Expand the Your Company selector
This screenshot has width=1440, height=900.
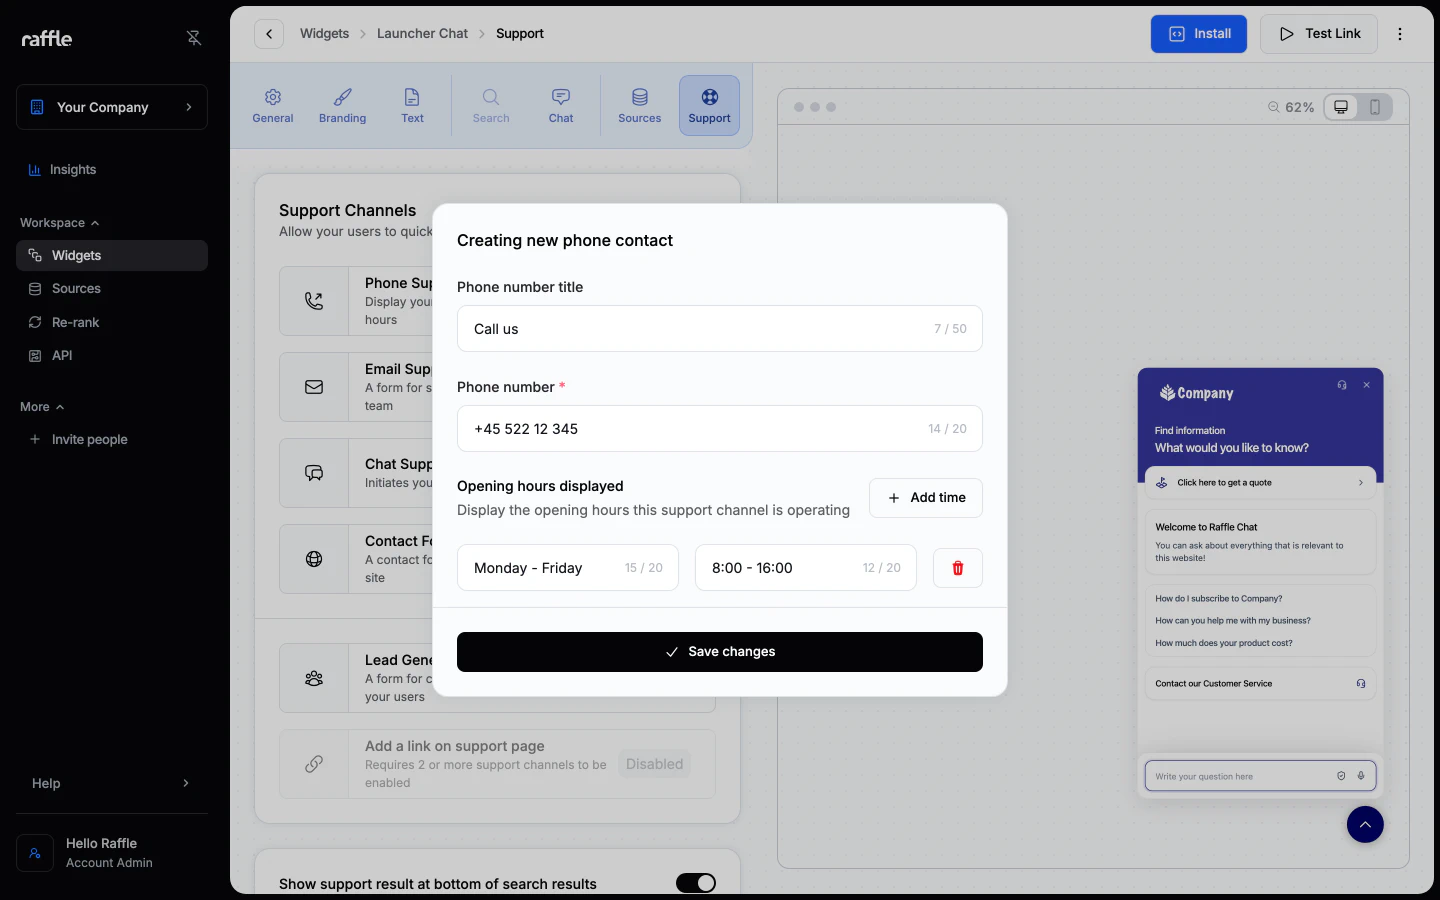(x=112, y=107)
